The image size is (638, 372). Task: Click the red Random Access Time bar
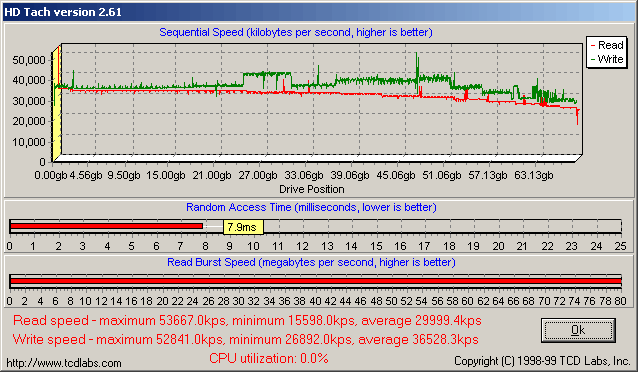pos(106,226)
